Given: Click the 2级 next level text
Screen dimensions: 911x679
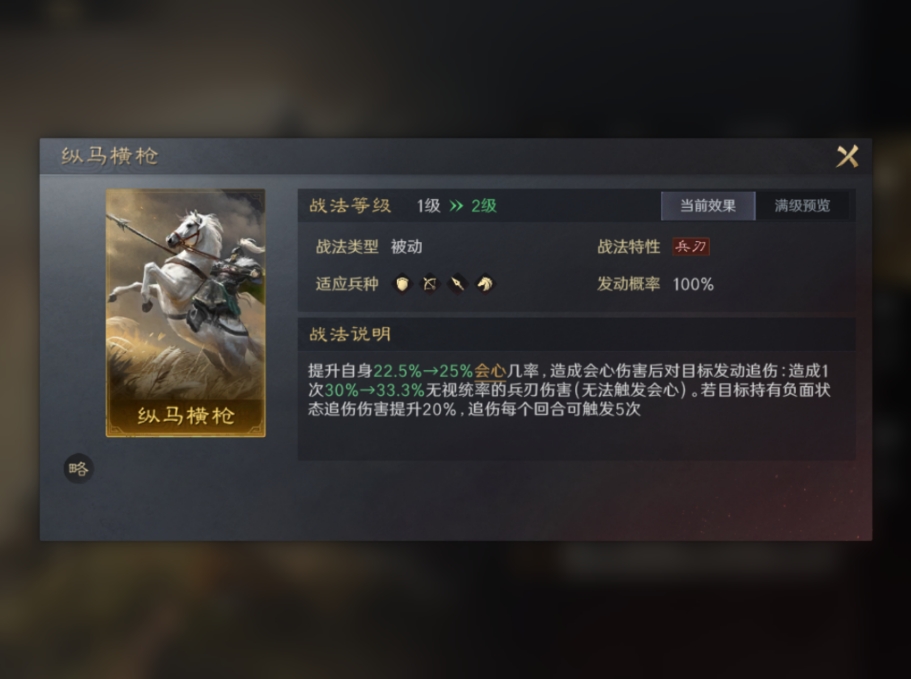Looking at the screenshot, I should [484, 206].
